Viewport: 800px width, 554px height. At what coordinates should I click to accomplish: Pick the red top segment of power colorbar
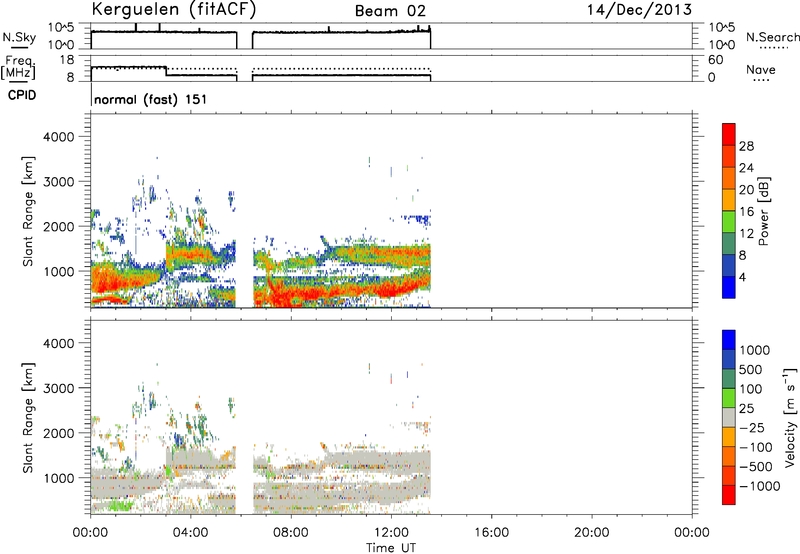coord(729,135)
